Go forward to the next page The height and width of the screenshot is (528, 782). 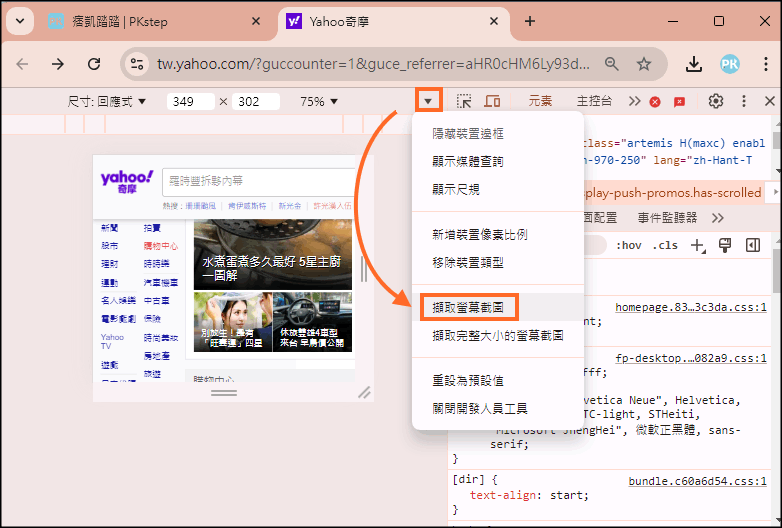click(x=58, y=64)
